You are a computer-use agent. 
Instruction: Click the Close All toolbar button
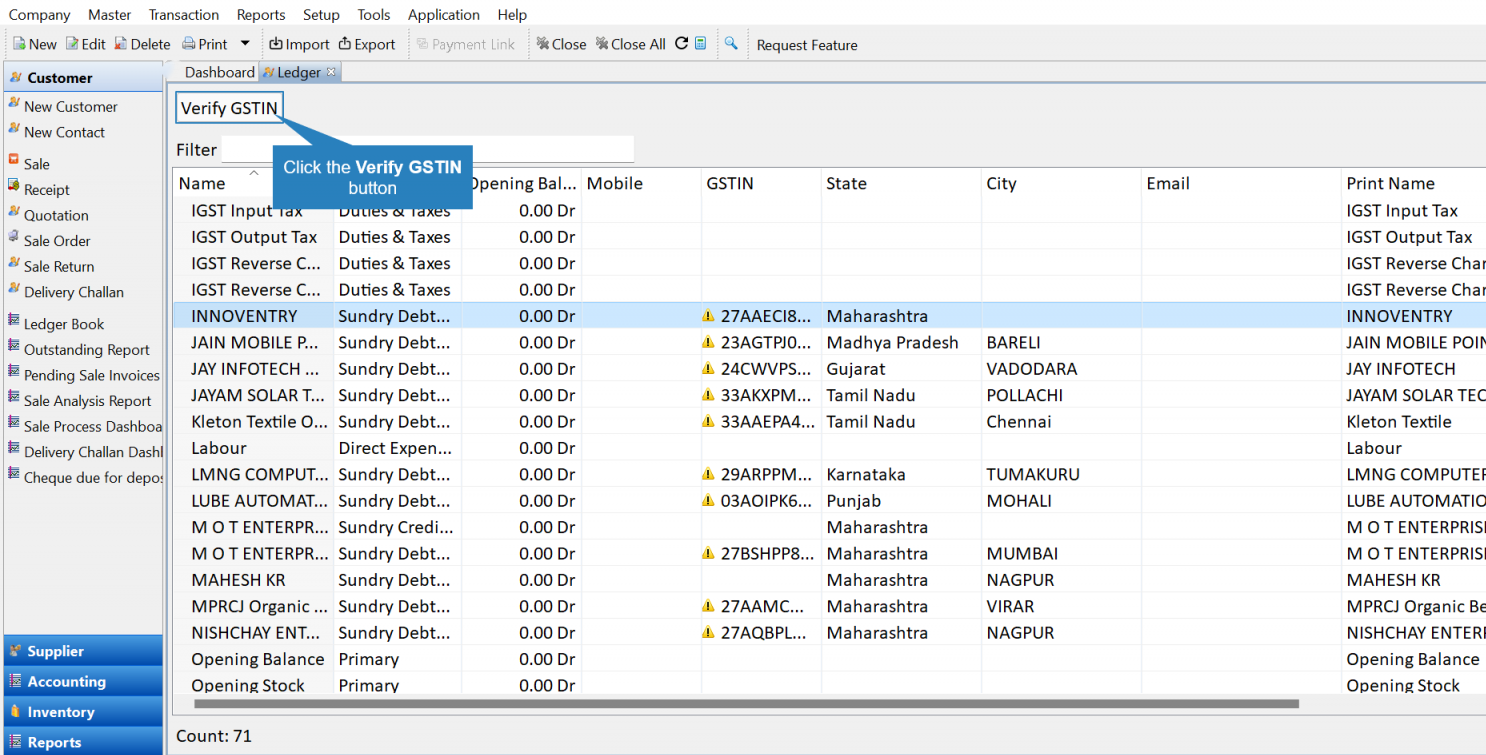coord(630,44)
